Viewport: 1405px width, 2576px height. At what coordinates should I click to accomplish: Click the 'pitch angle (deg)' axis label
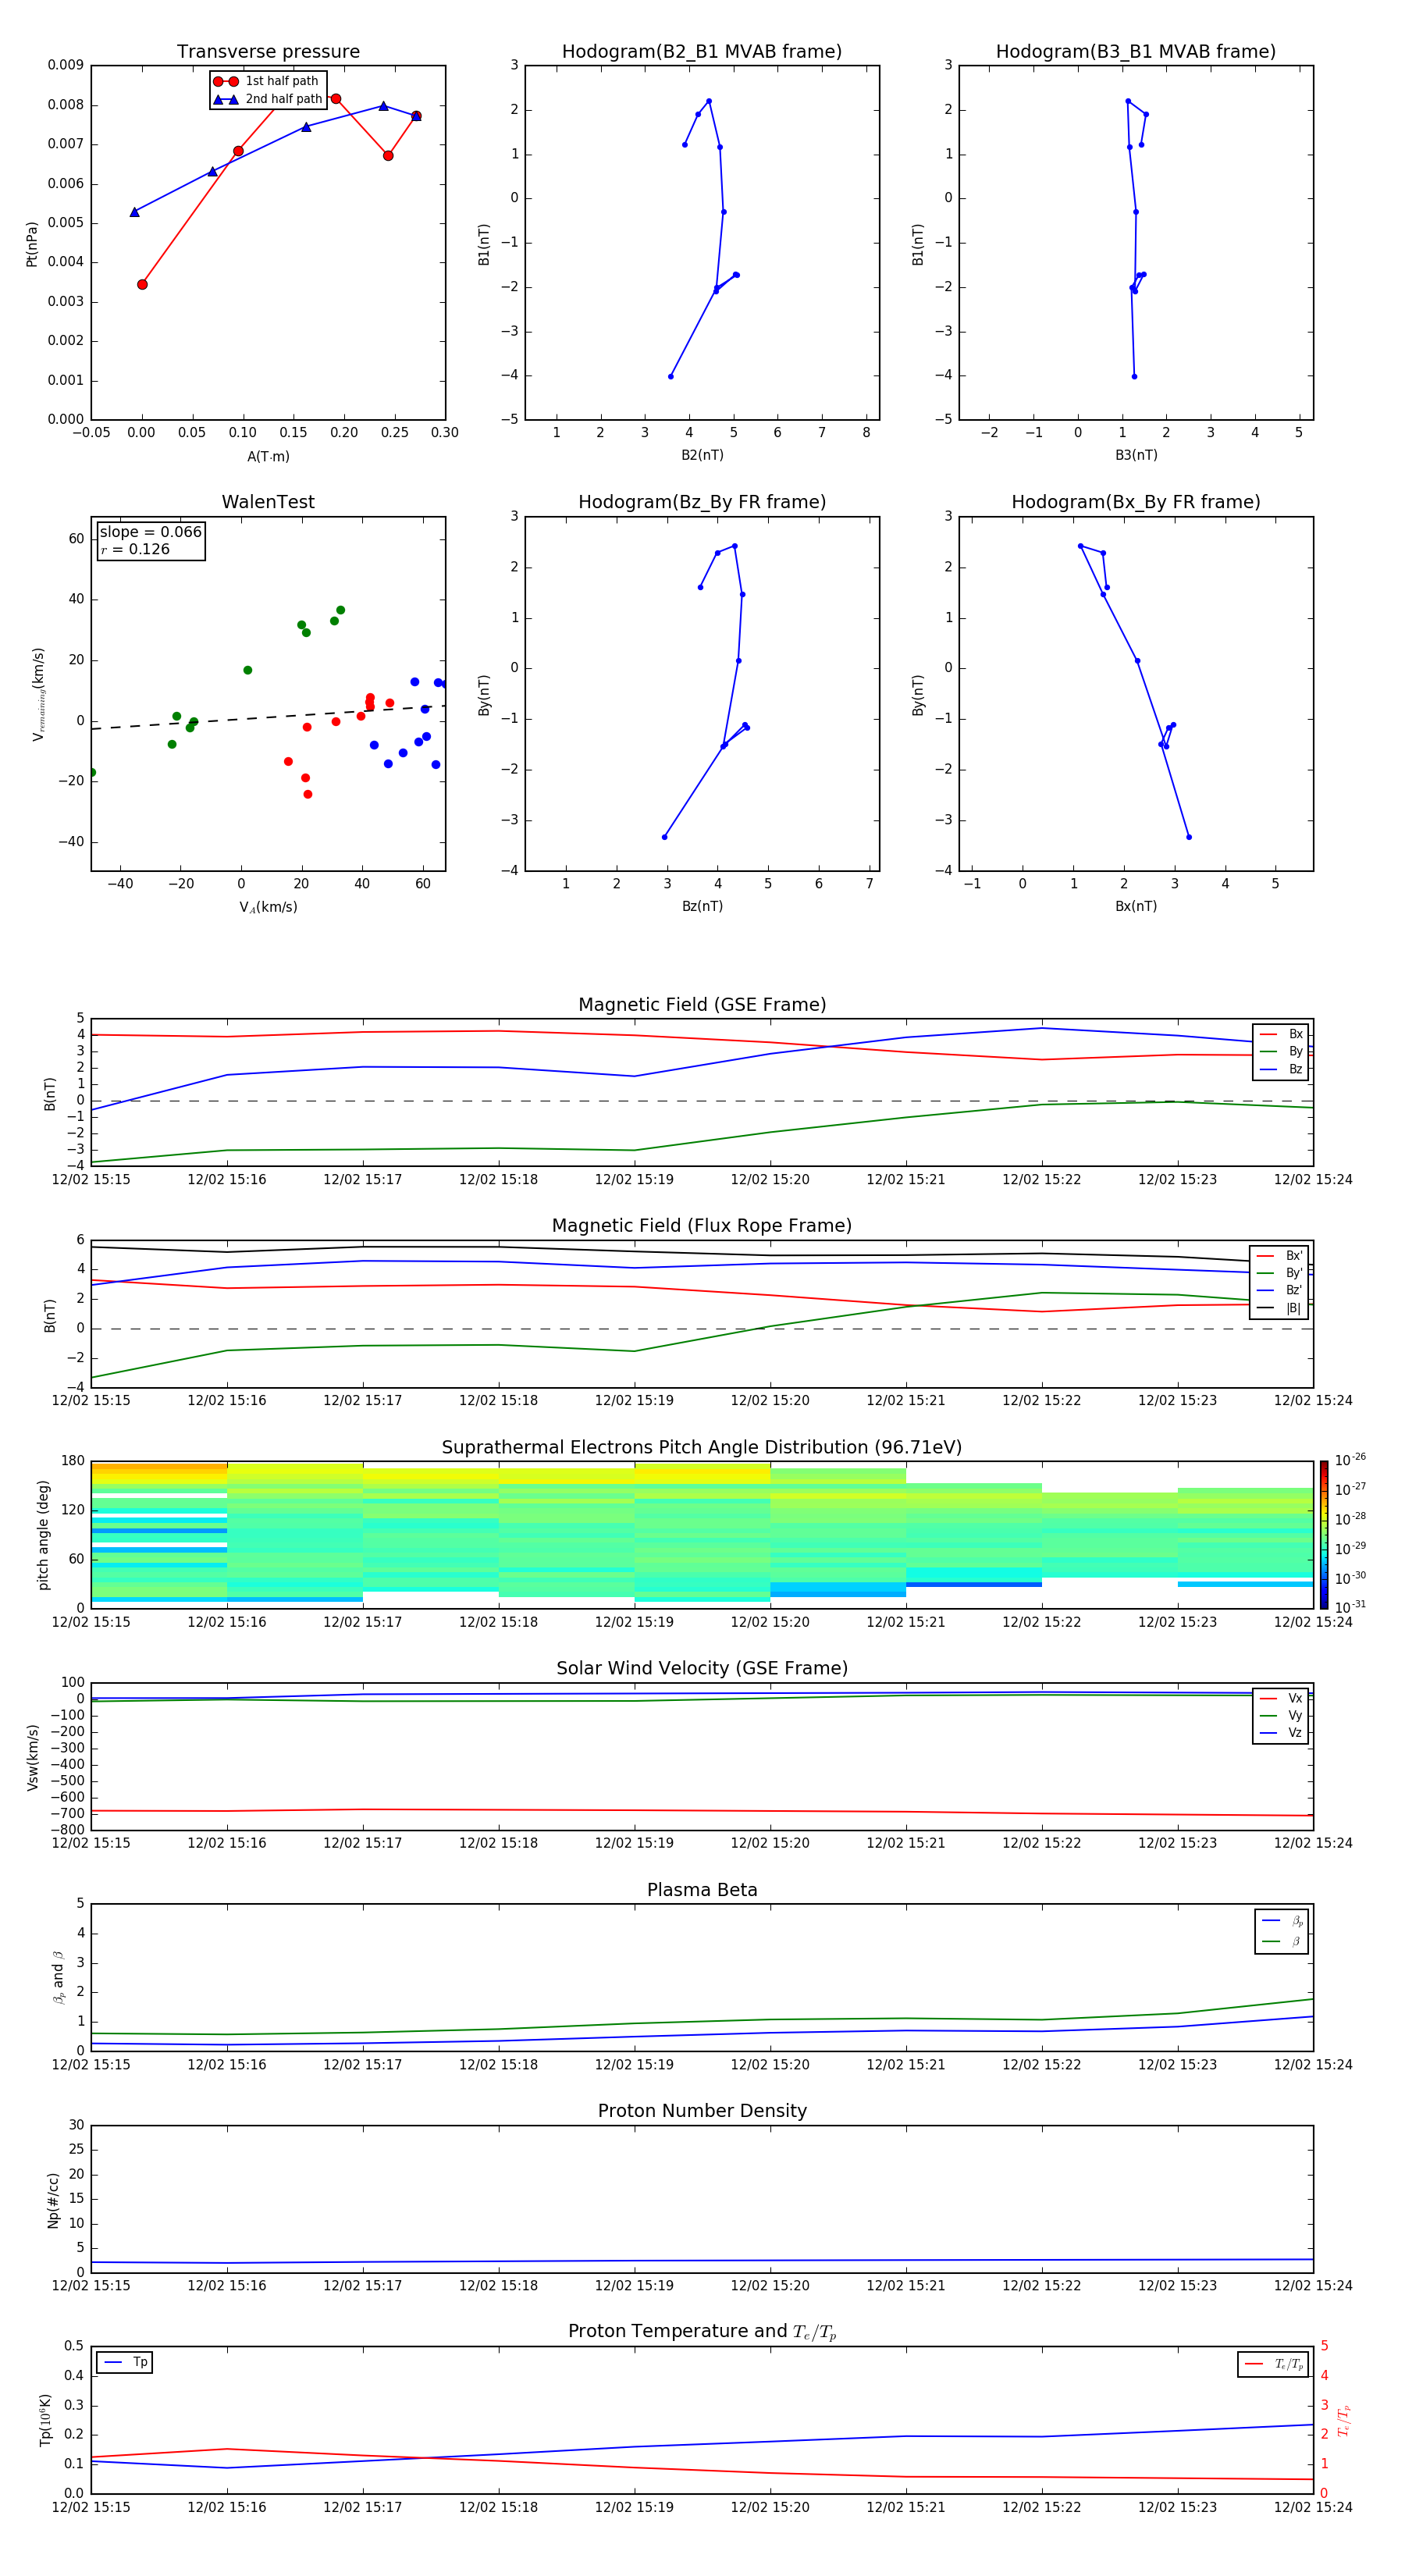click(43, 1535)
